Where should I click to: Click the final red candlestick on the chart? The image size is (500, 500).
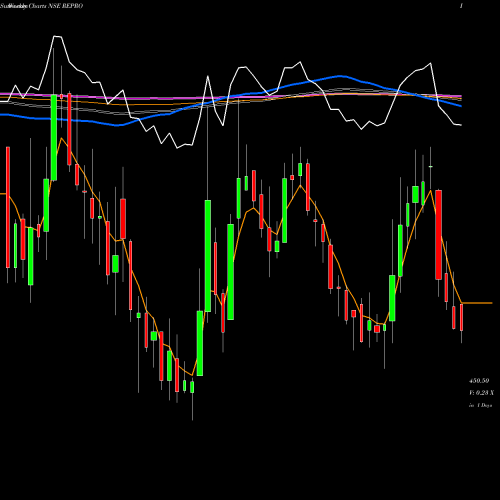(x=462, y=317)
